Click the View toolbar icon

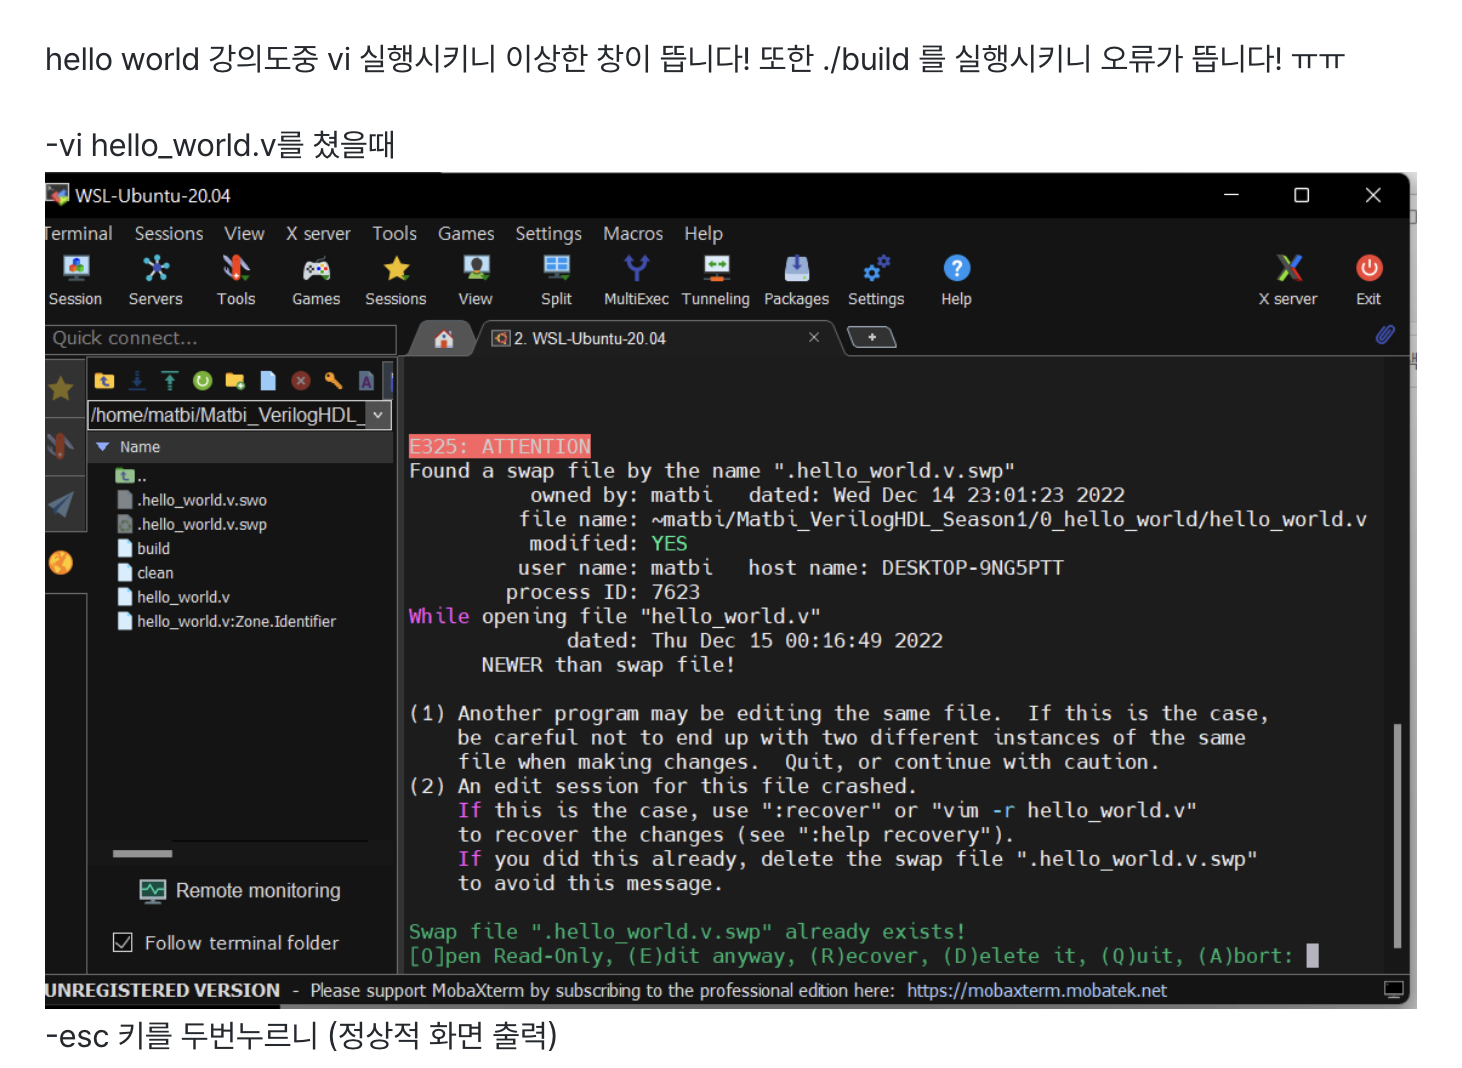476,280
